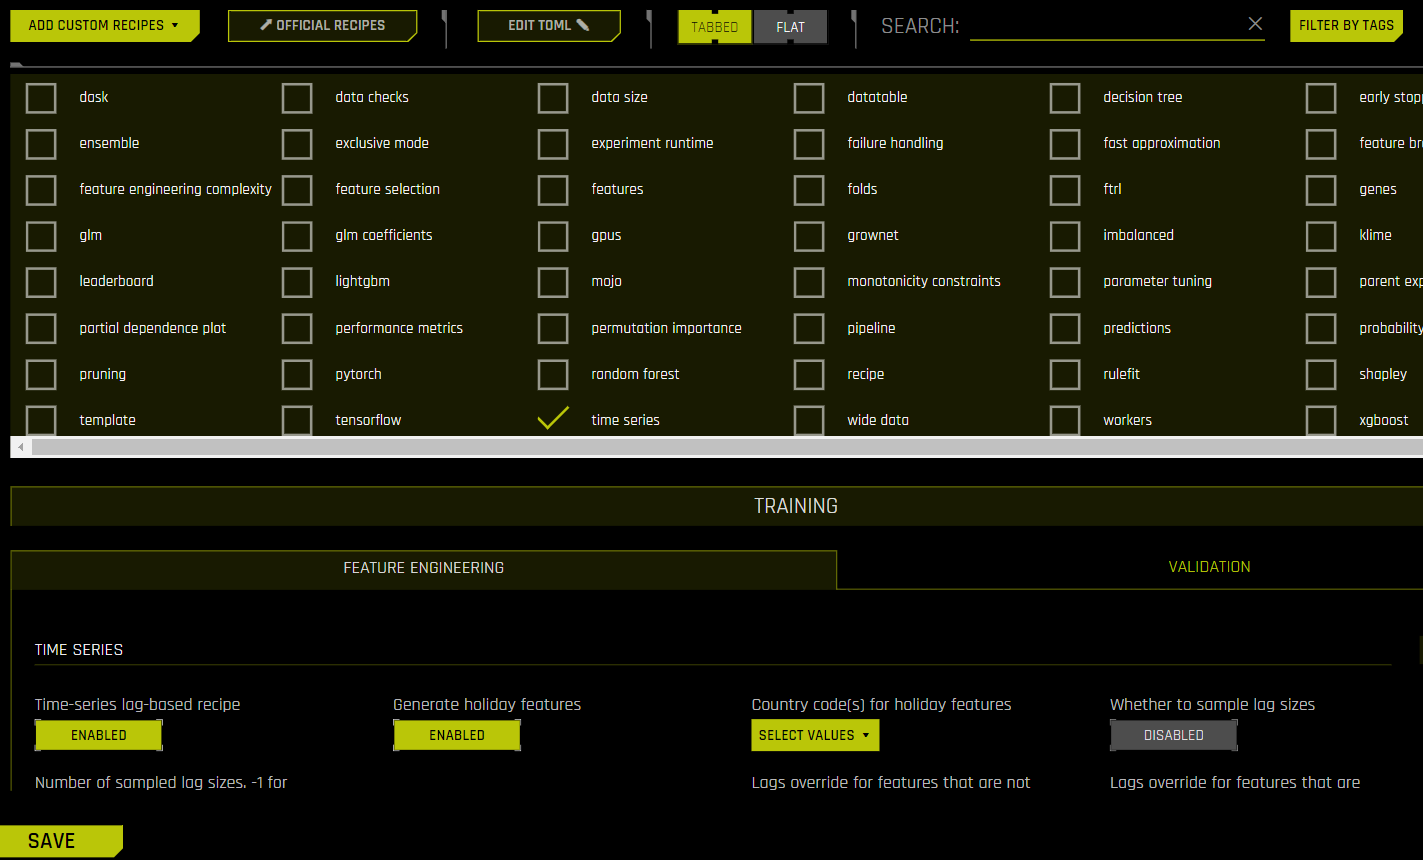Turn off Generate holiday features
Image resolution: width=1423 pixels, height=860 pixels.
coord(457,735)
